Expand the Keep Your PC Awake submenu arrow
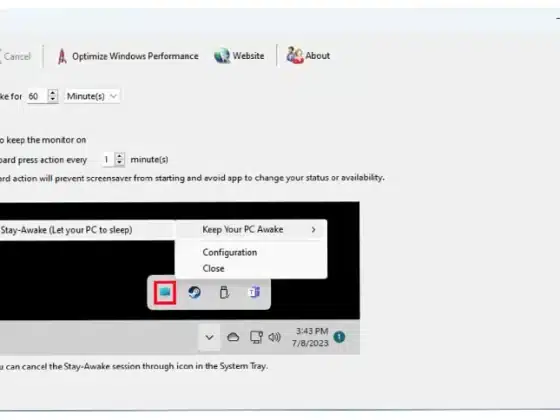 click(x=313, y=230)
